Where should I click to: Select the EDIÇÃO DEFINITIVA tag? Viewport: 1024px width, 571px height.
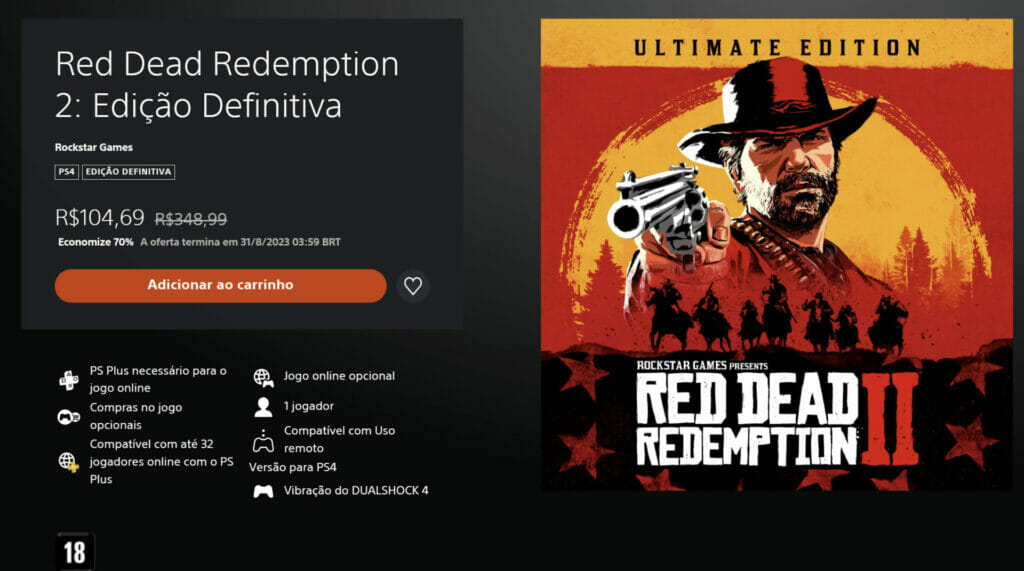129,172
